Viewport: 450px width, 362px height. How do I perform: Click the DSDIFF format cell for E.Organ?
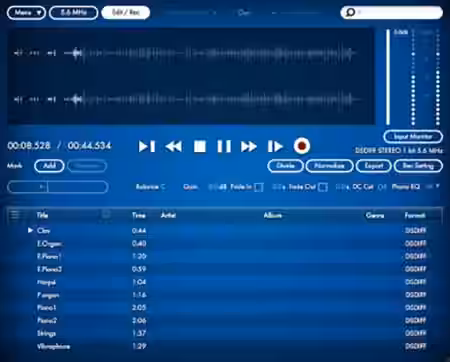click(x=415, y=243)
